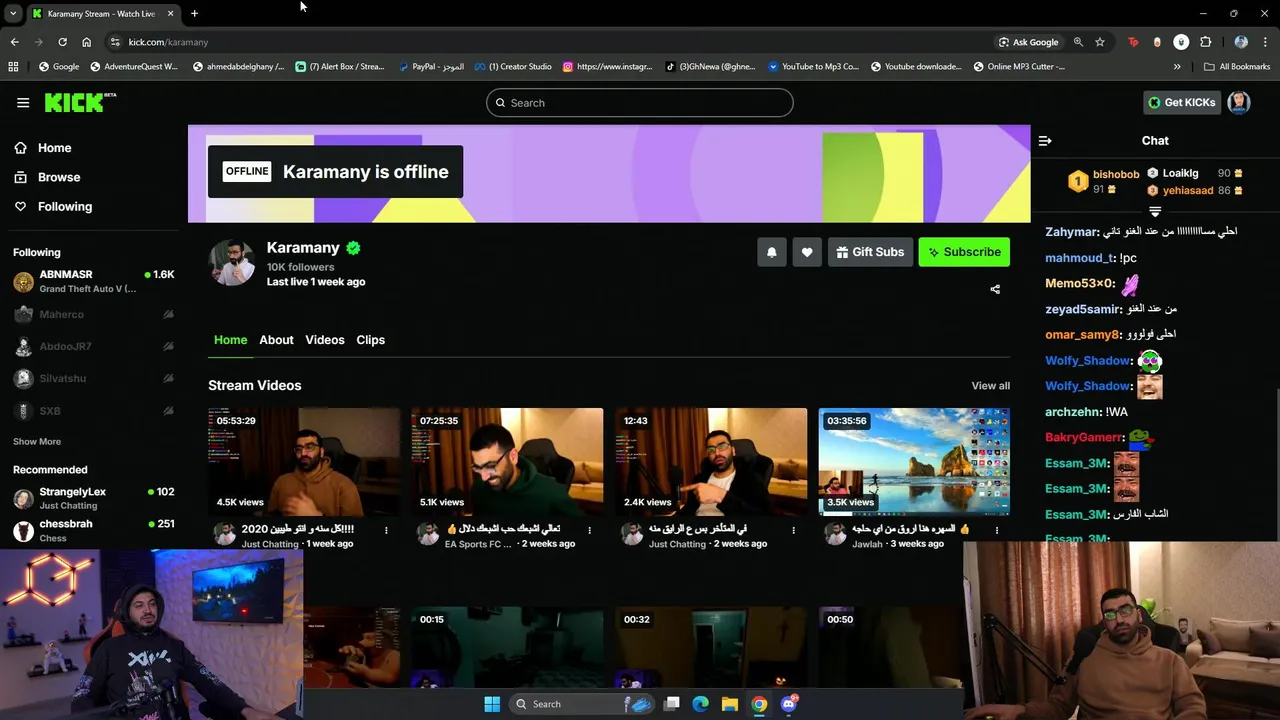The image size is (1280, 720).
Task: Open ABNMASR channel in Following list
Action: (94, 281)
